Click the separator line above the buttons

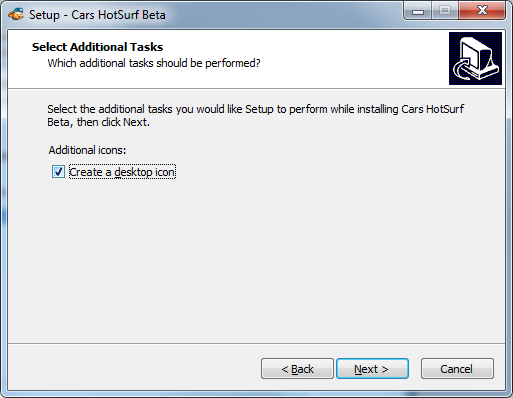256,343
